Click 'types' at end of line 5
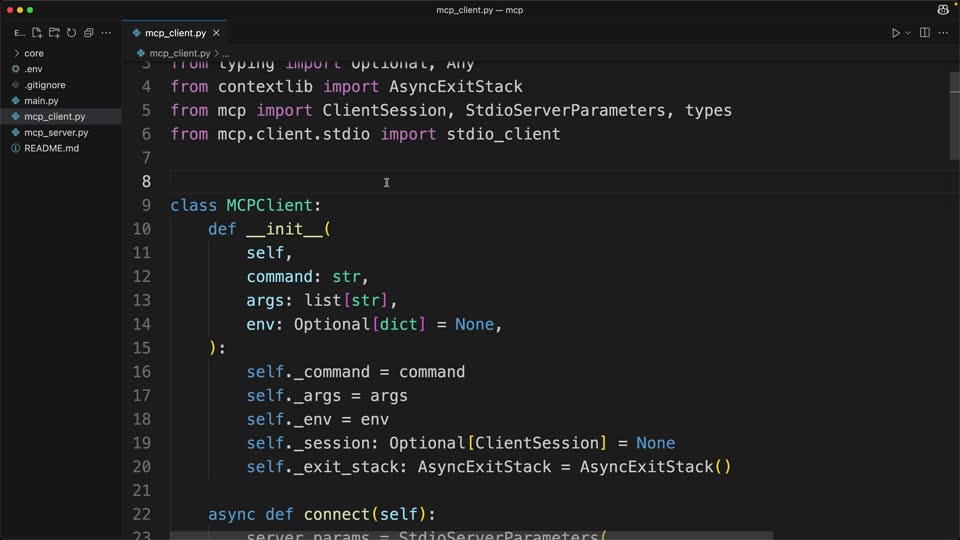 pos(708,110)
